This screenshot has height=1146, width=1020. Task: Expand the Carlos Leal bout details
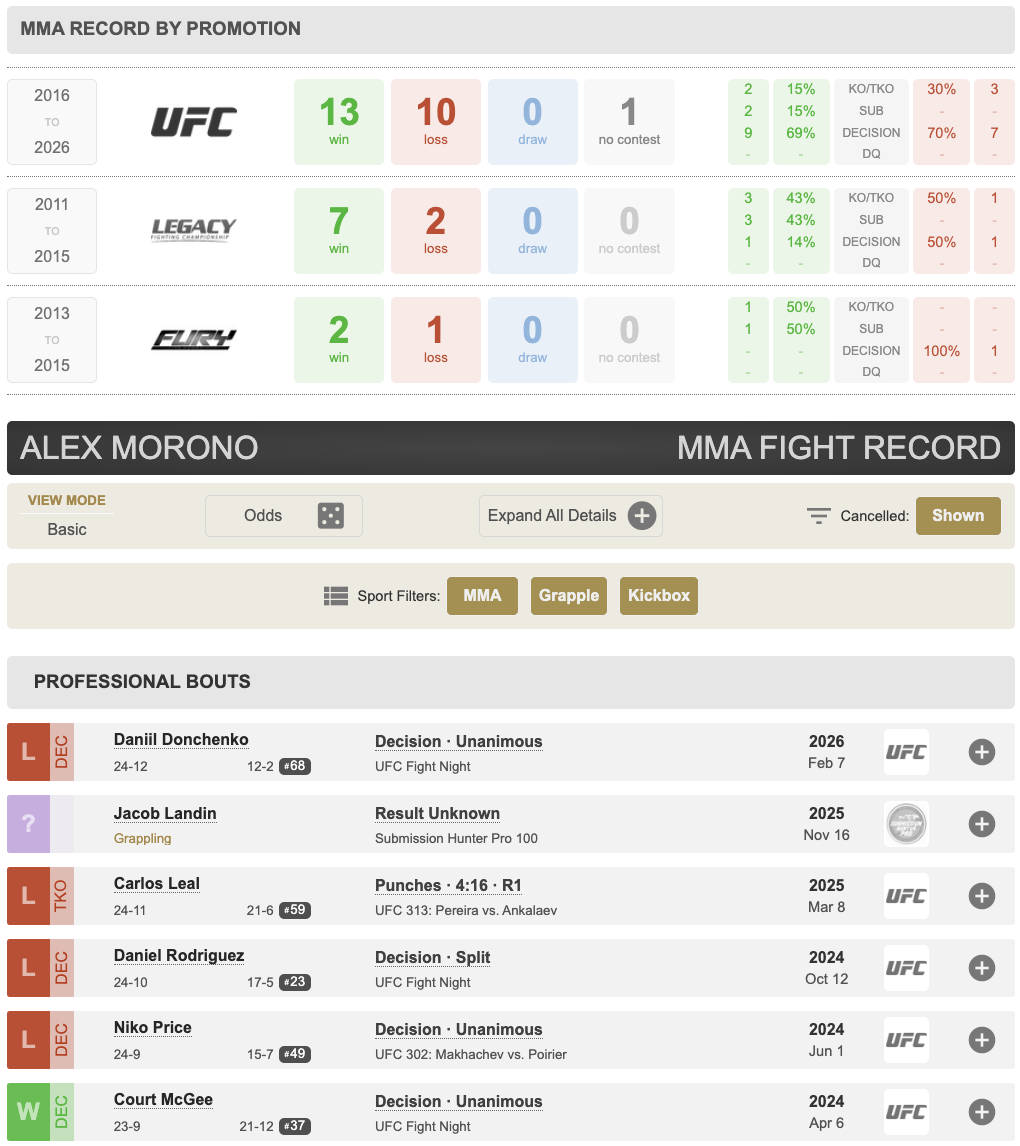click(981, 896)
